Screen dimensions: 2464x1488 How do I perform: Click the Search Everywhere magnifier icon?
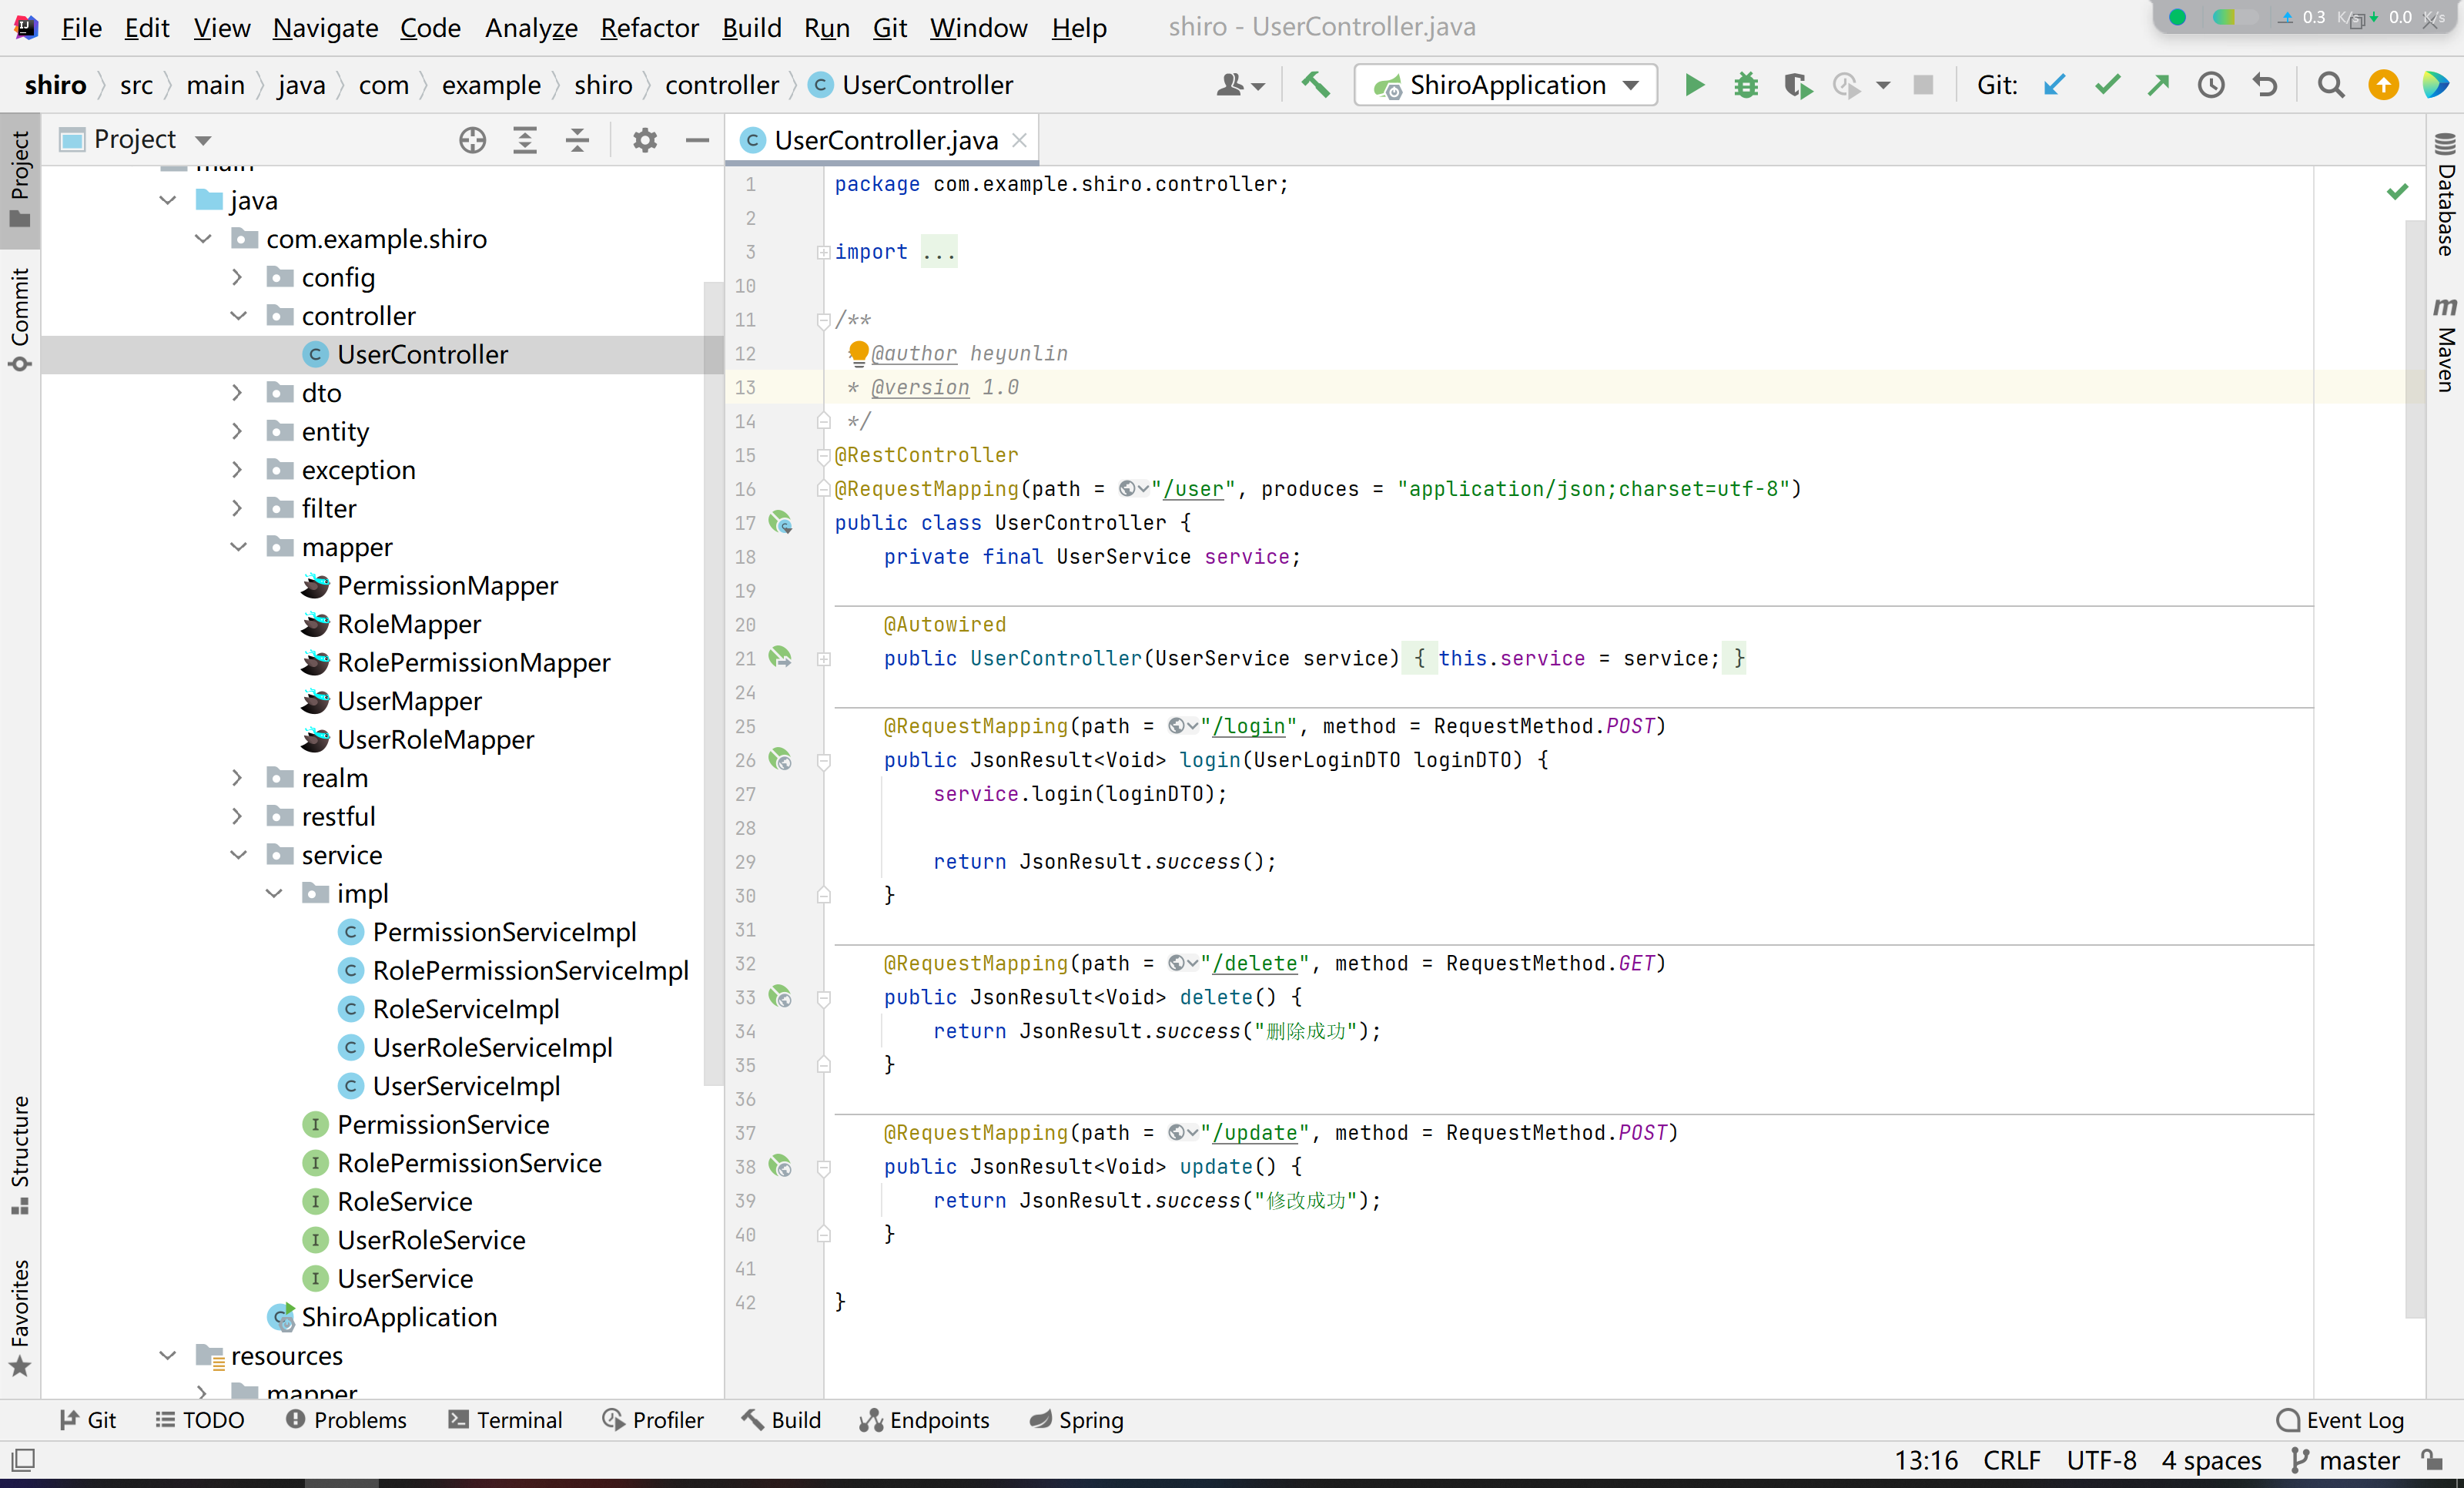pos(2330,85)
